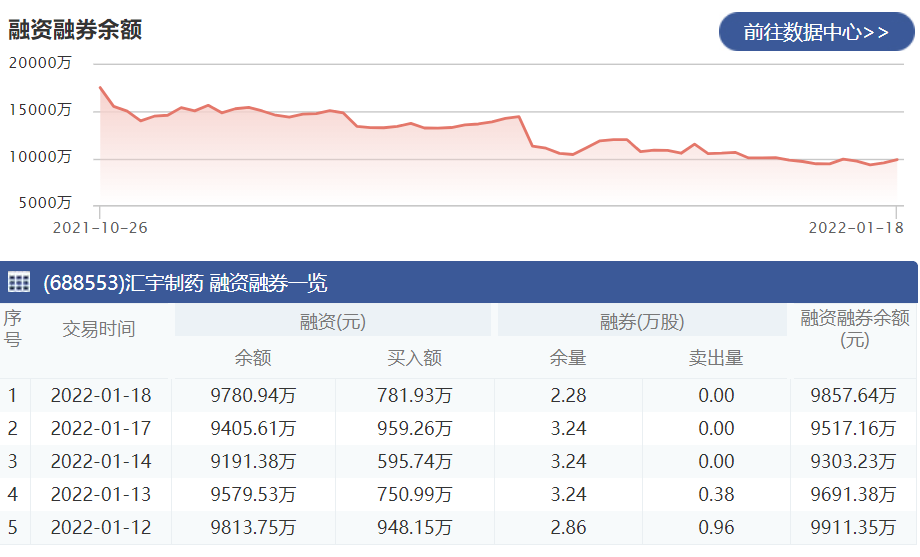The width and height of the screenshot is (920, 557).
Task: Click the 买入额 sub-header
Action: pyautogui.click(x=414, y=357)
